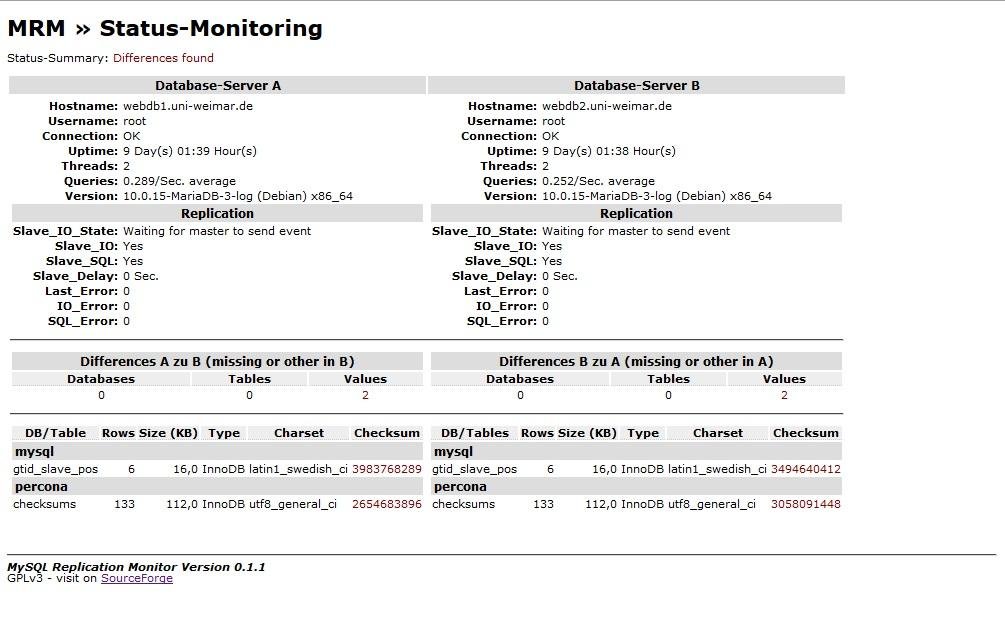
Task: Click the MRM Status-Monitoring page title
Action: tap(164, 29)
